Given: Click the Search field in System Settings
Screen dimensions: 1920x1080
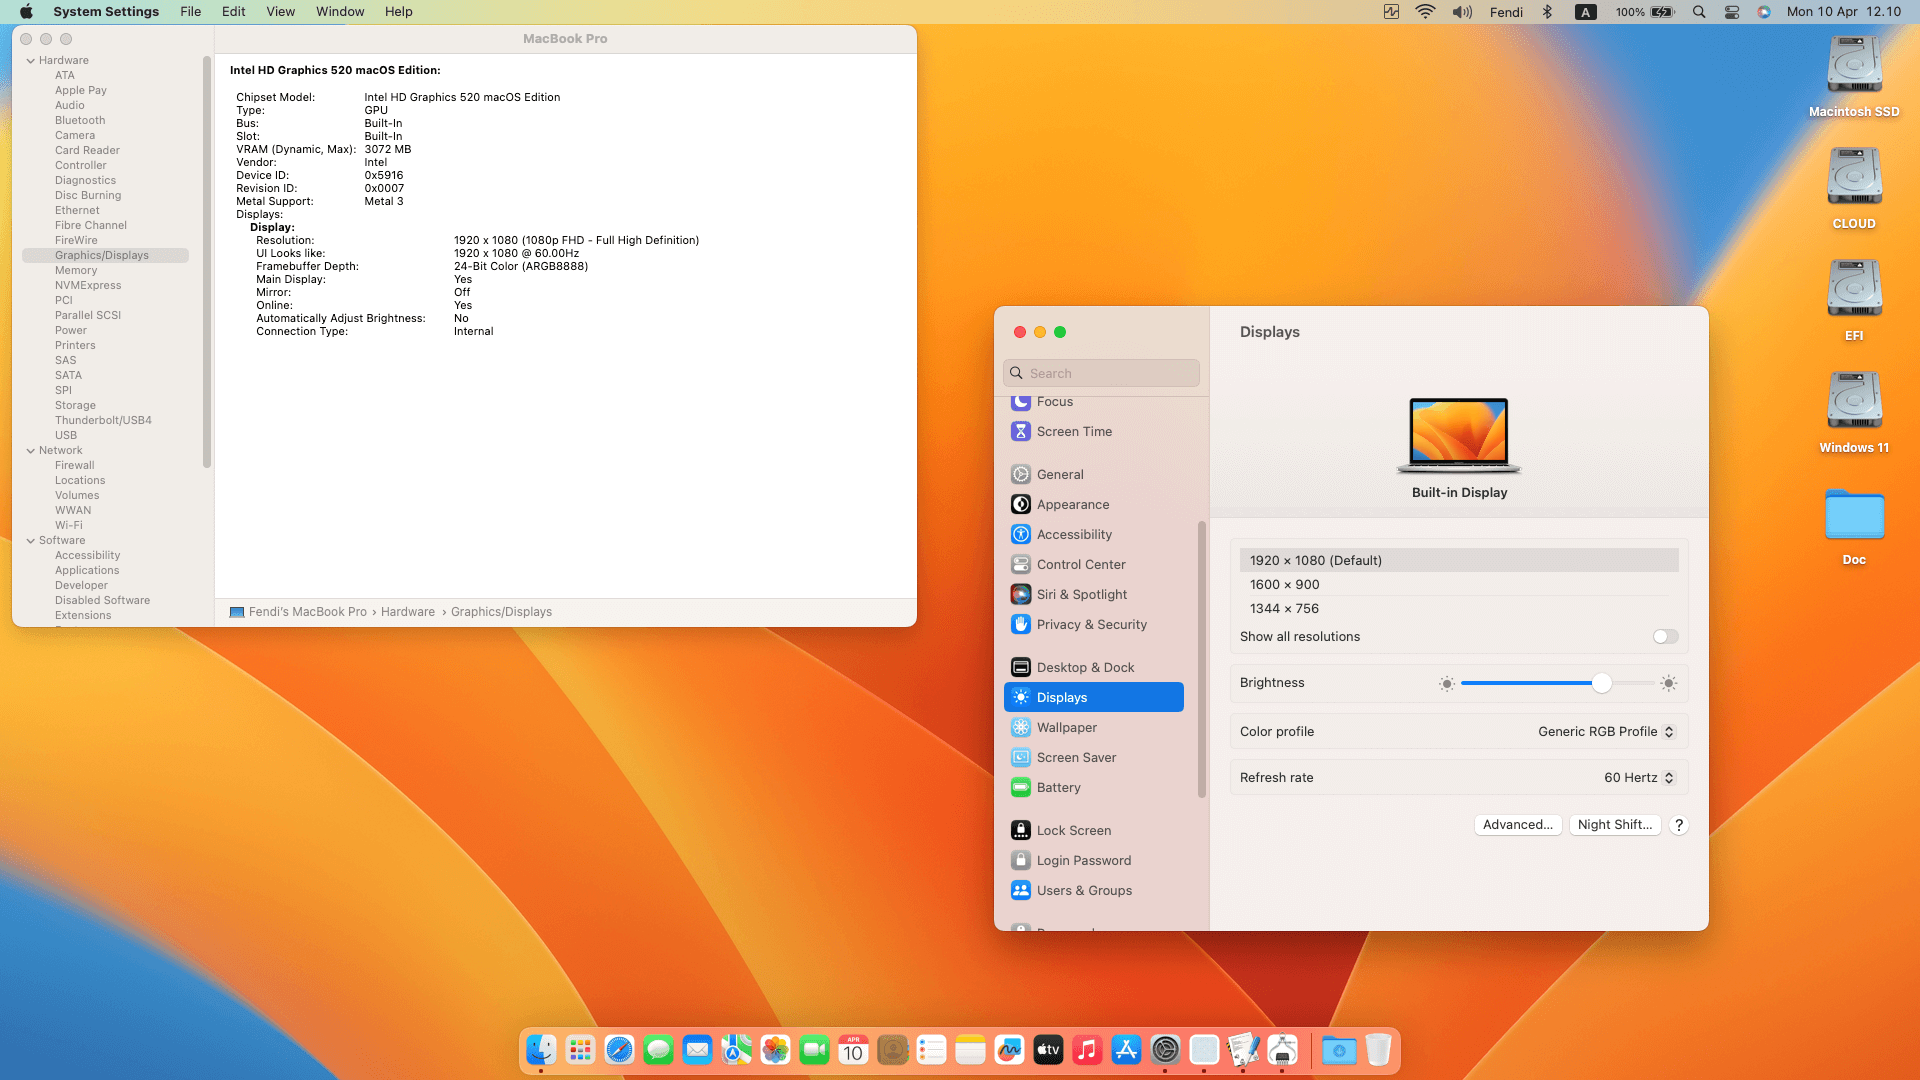Looking at the screenshot, I should click(x=1101, y=373).
